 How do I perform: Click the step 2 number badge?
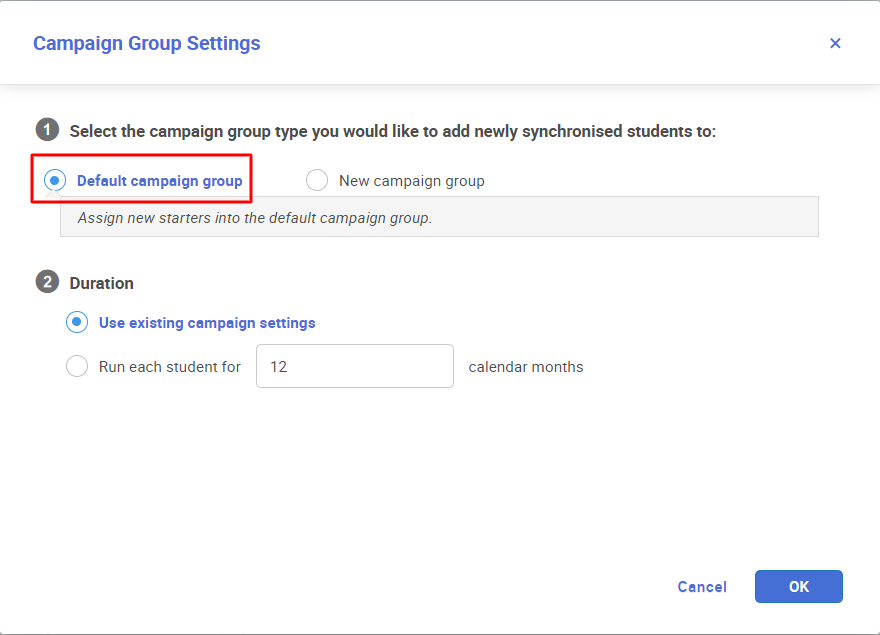tap(48, 282)
